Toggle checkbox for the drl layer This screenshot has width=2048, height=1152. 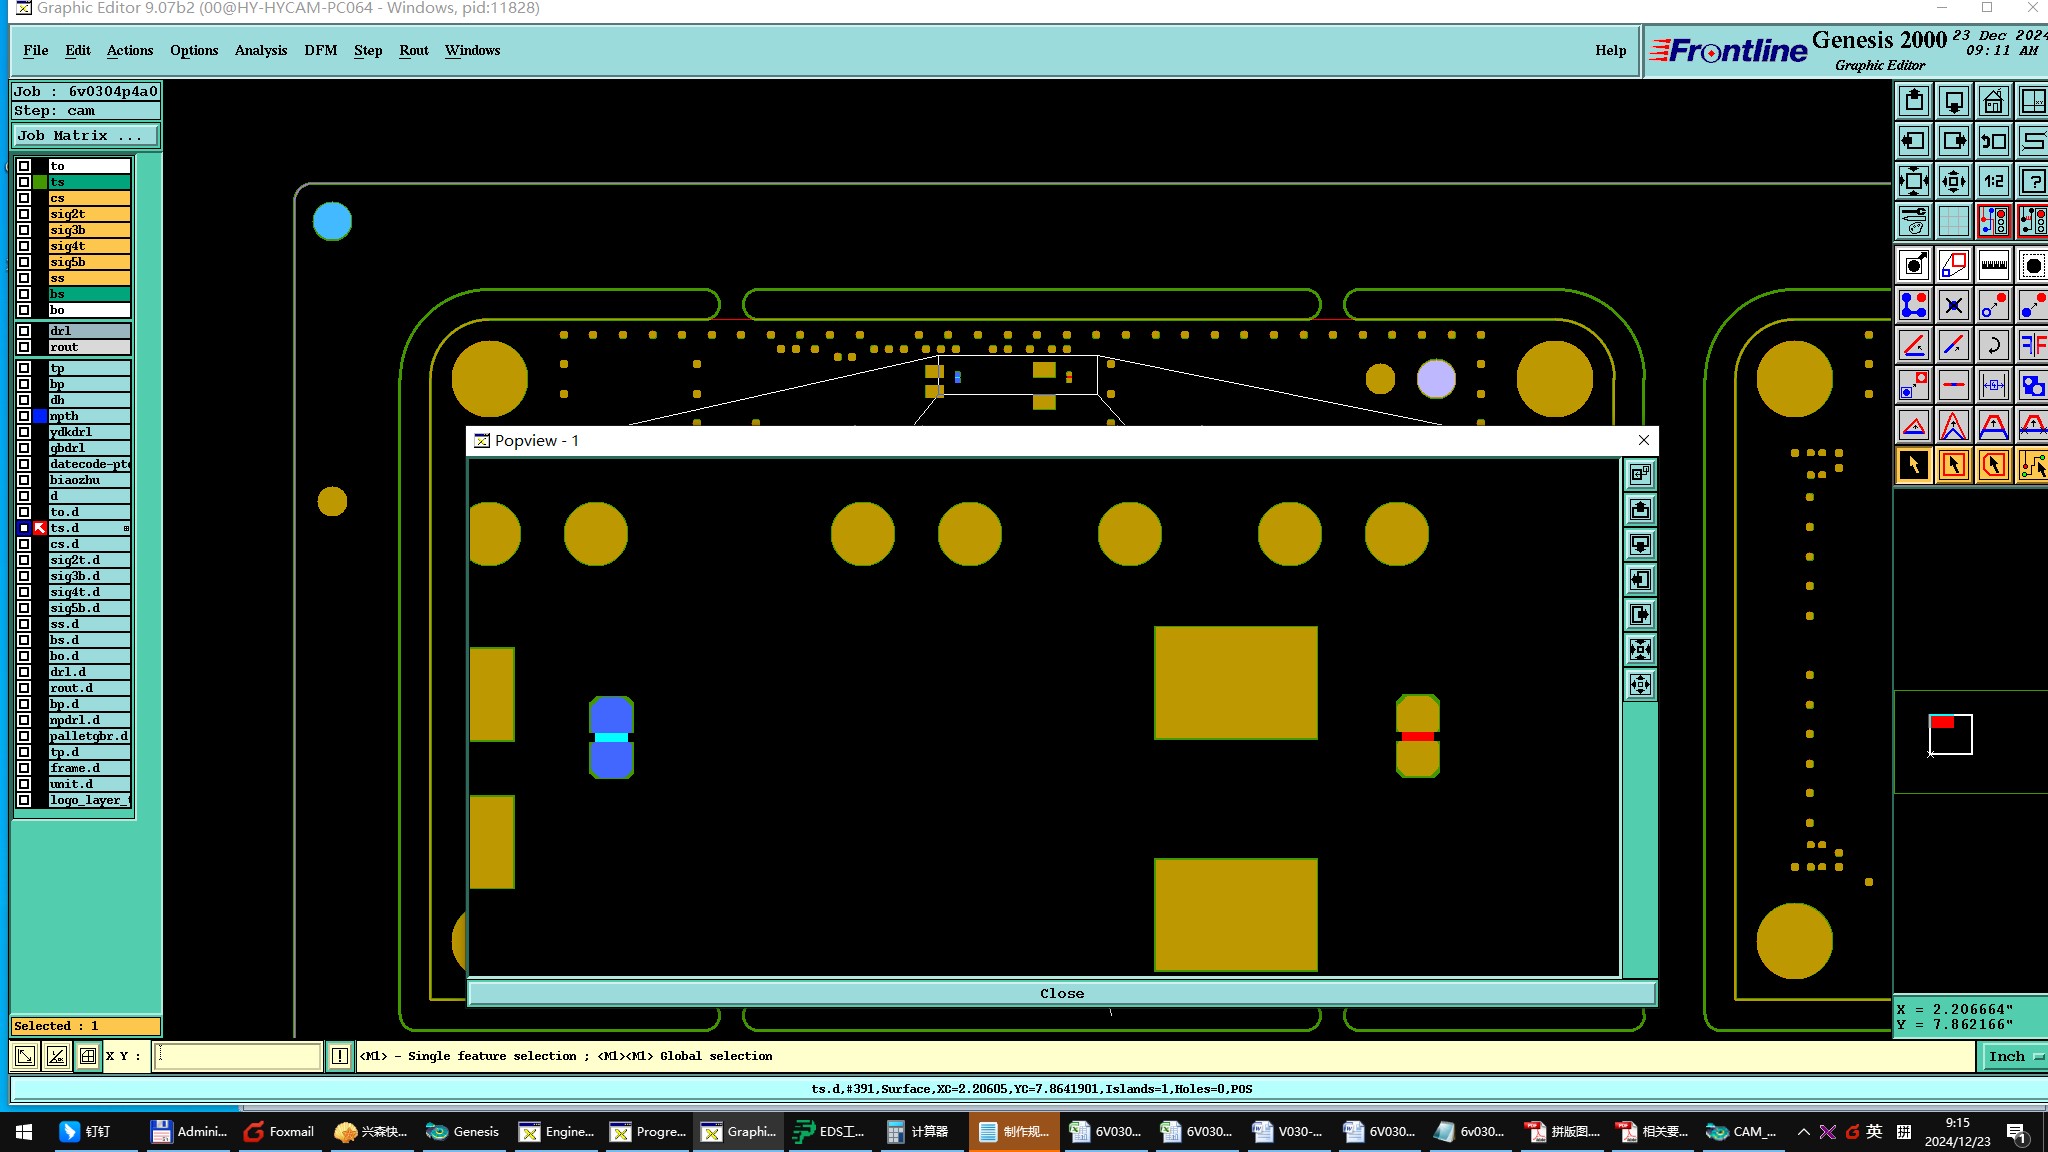click(x=24, y=331)
